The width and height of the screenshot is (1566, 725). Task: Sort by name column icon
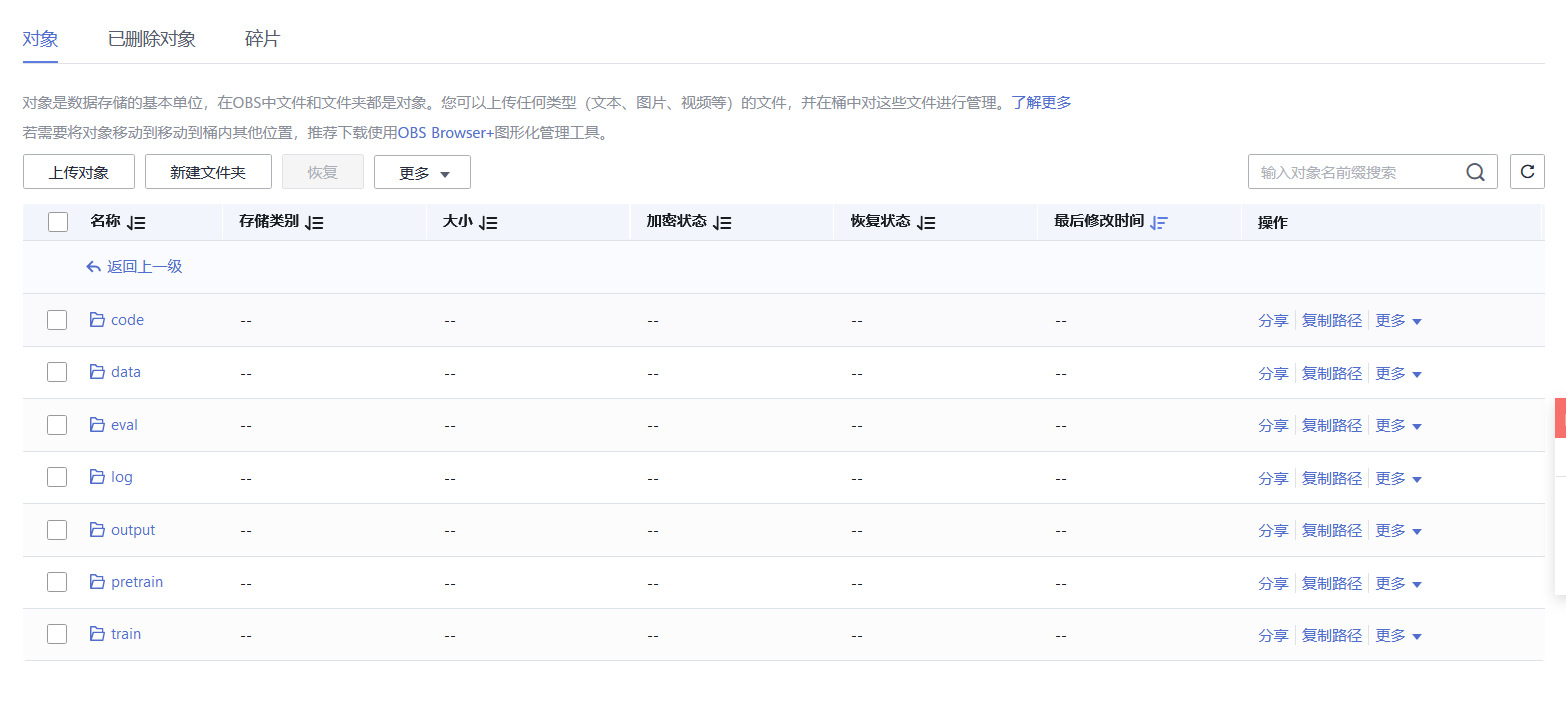[137, 223]
